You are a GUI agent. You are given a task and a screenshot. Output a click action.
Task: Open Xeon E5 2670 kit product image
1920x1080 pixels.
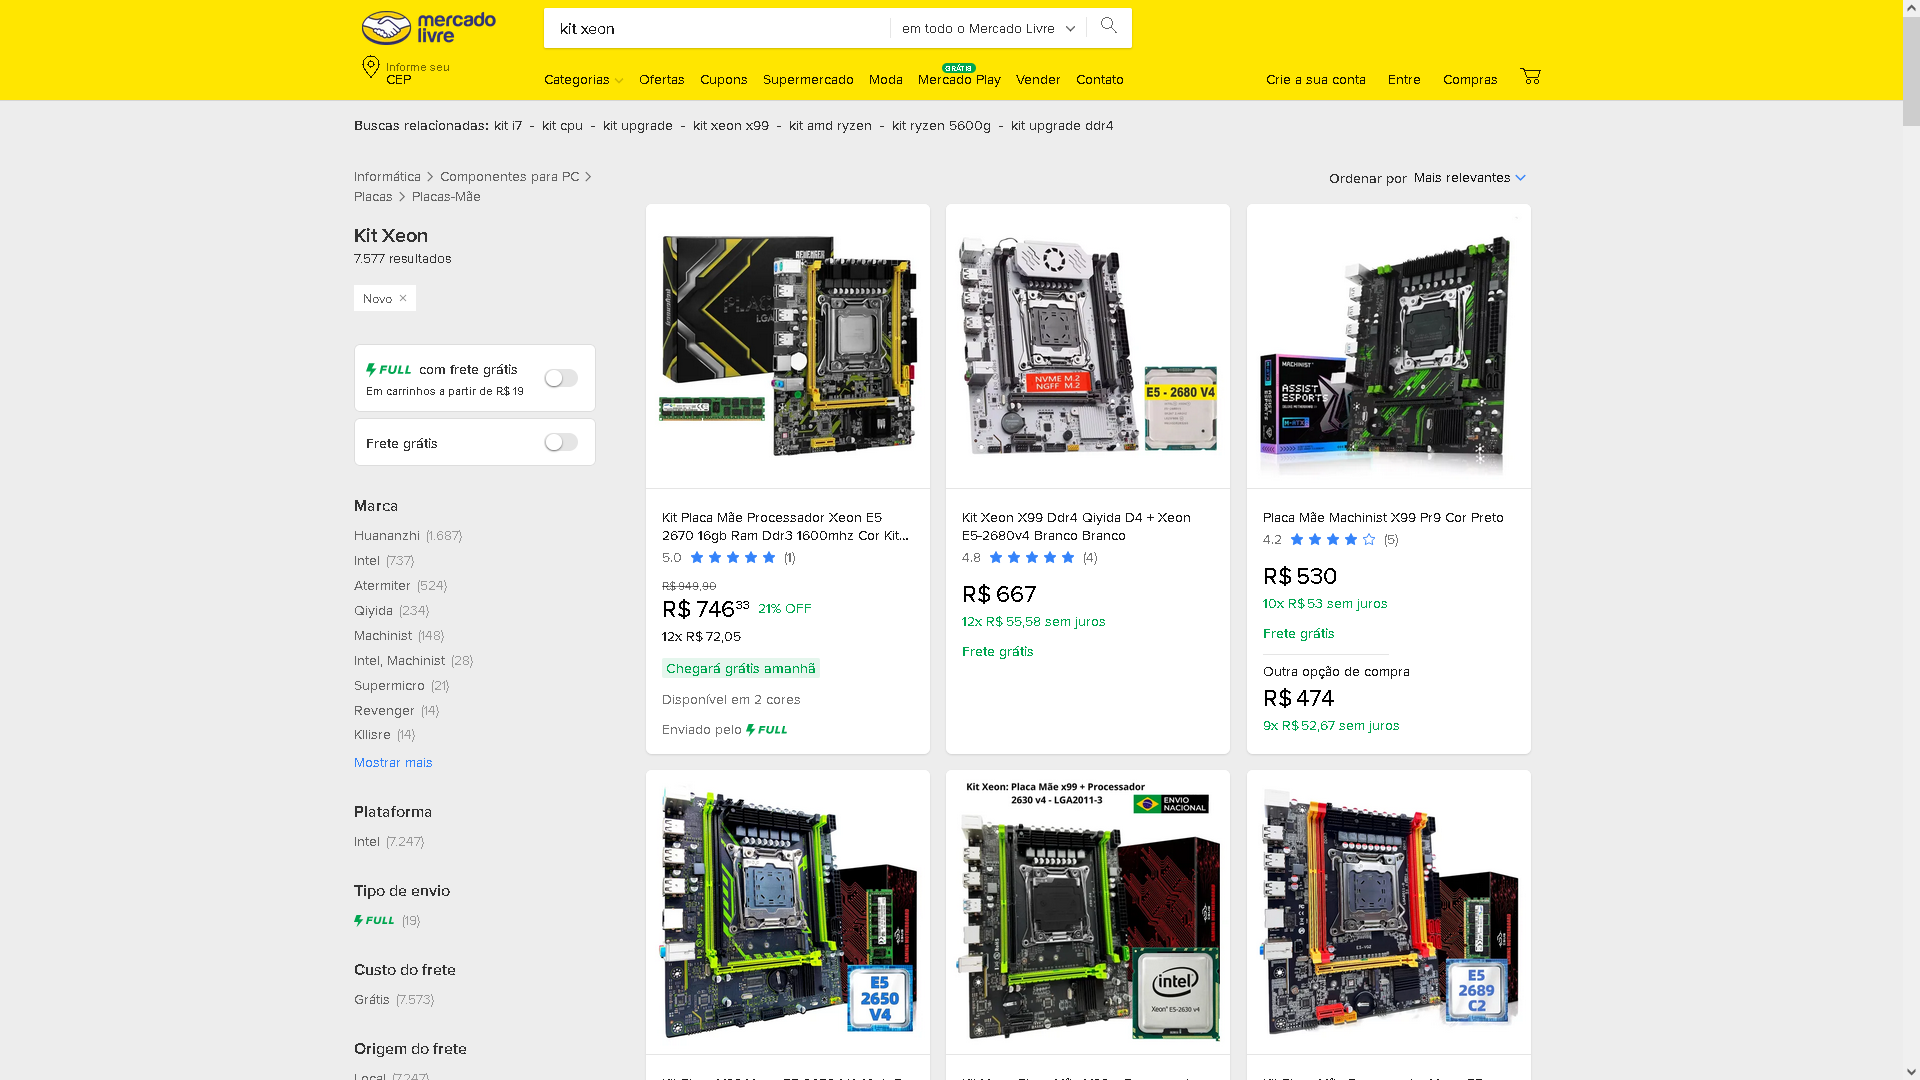coord(788,346)
